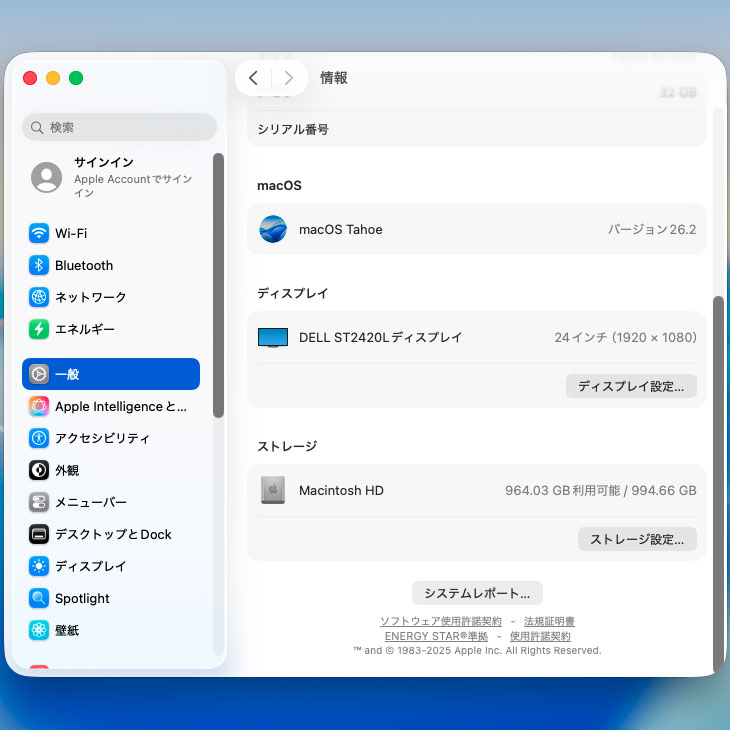Click the サインイン account heading
Viewport: 730px width, 730px height.
coord(104,162)
